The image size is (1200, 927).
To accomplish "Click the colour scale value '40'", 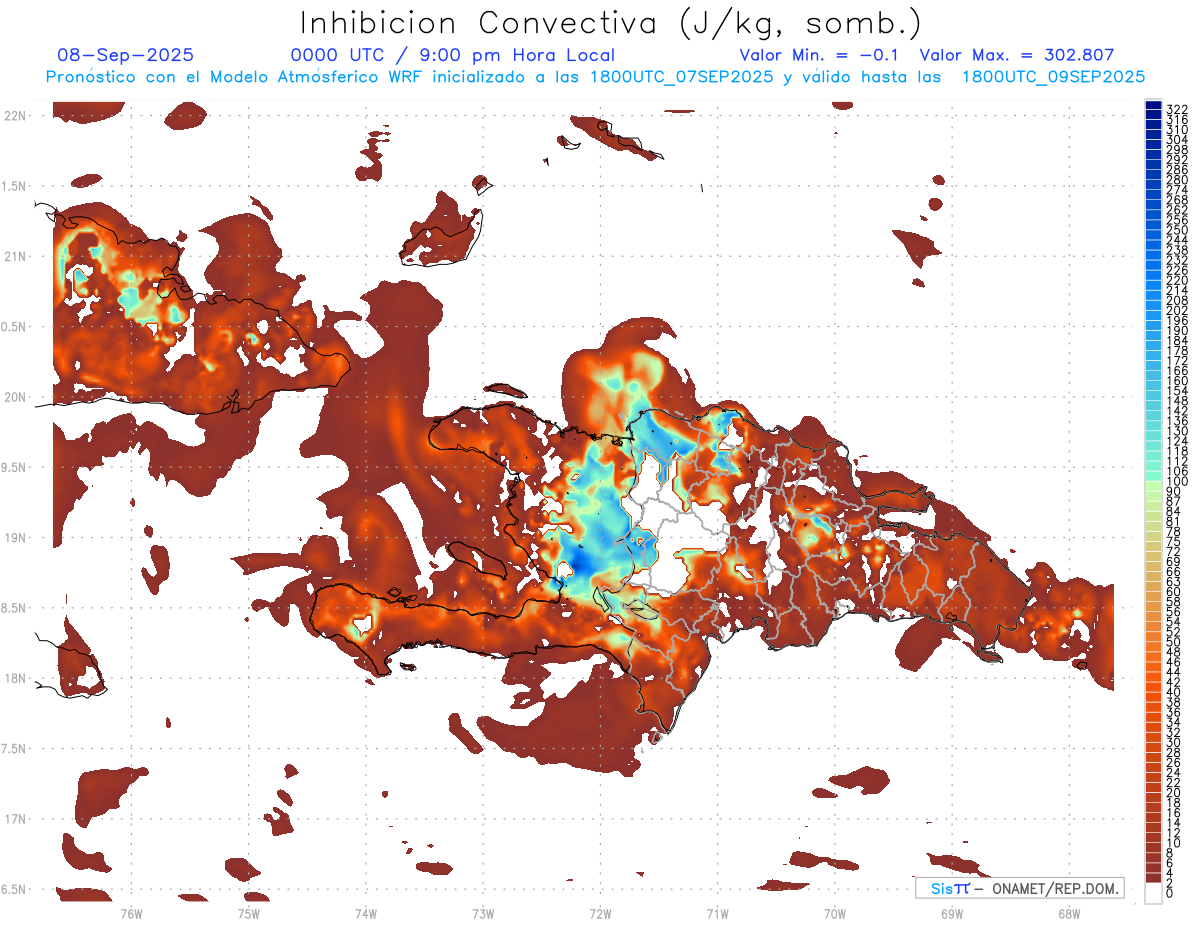I will click(1174, 692).
